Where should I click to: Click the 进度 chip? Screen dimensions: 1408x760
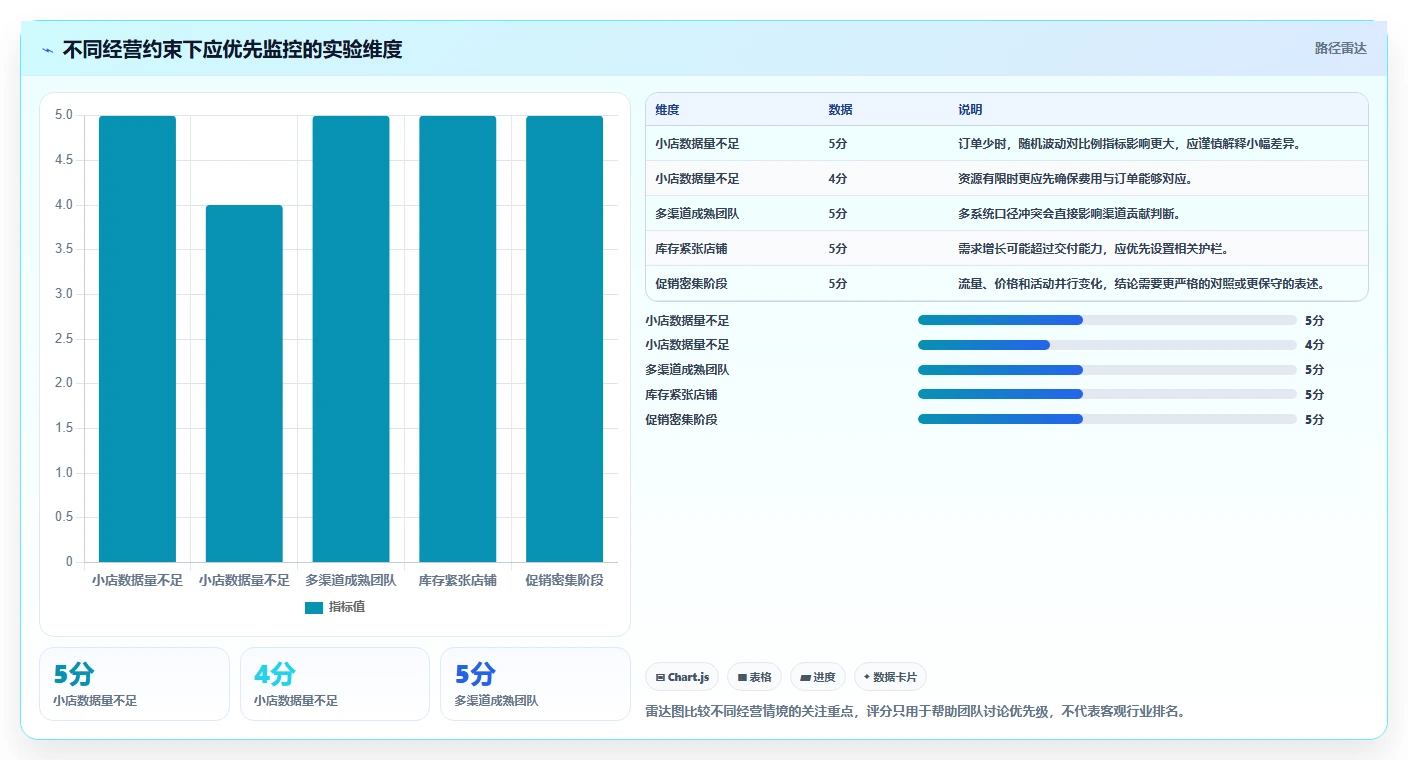pos(818,677)
